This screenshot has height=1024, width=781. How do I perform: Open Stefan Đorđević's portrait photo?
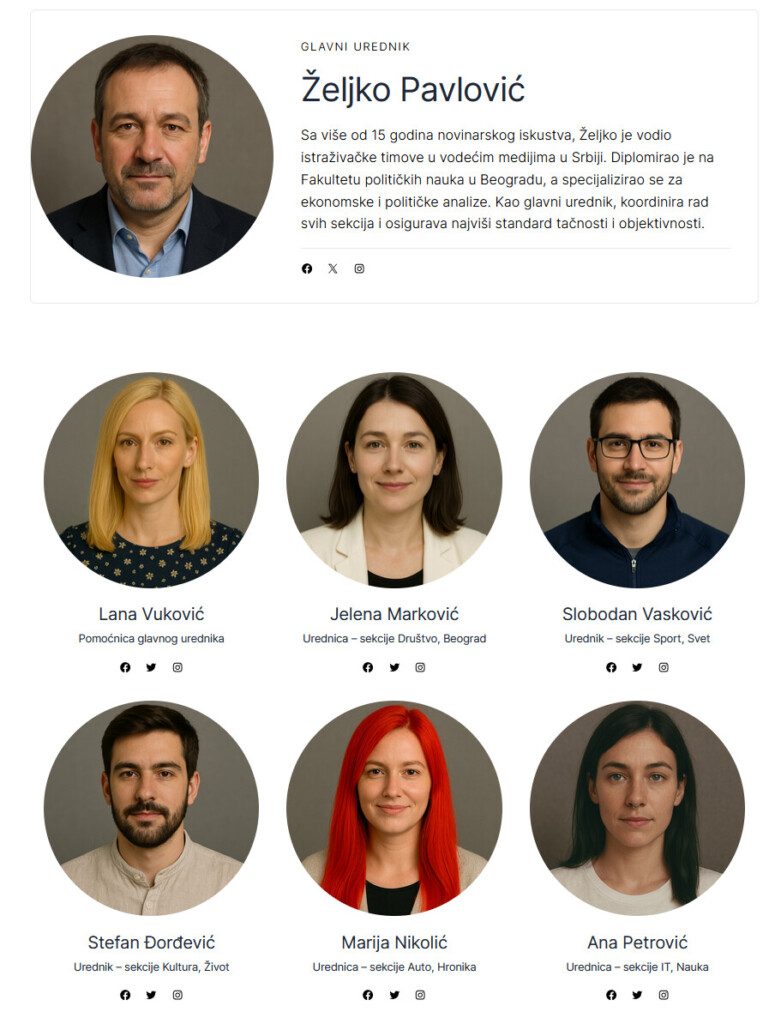point(151,808)
